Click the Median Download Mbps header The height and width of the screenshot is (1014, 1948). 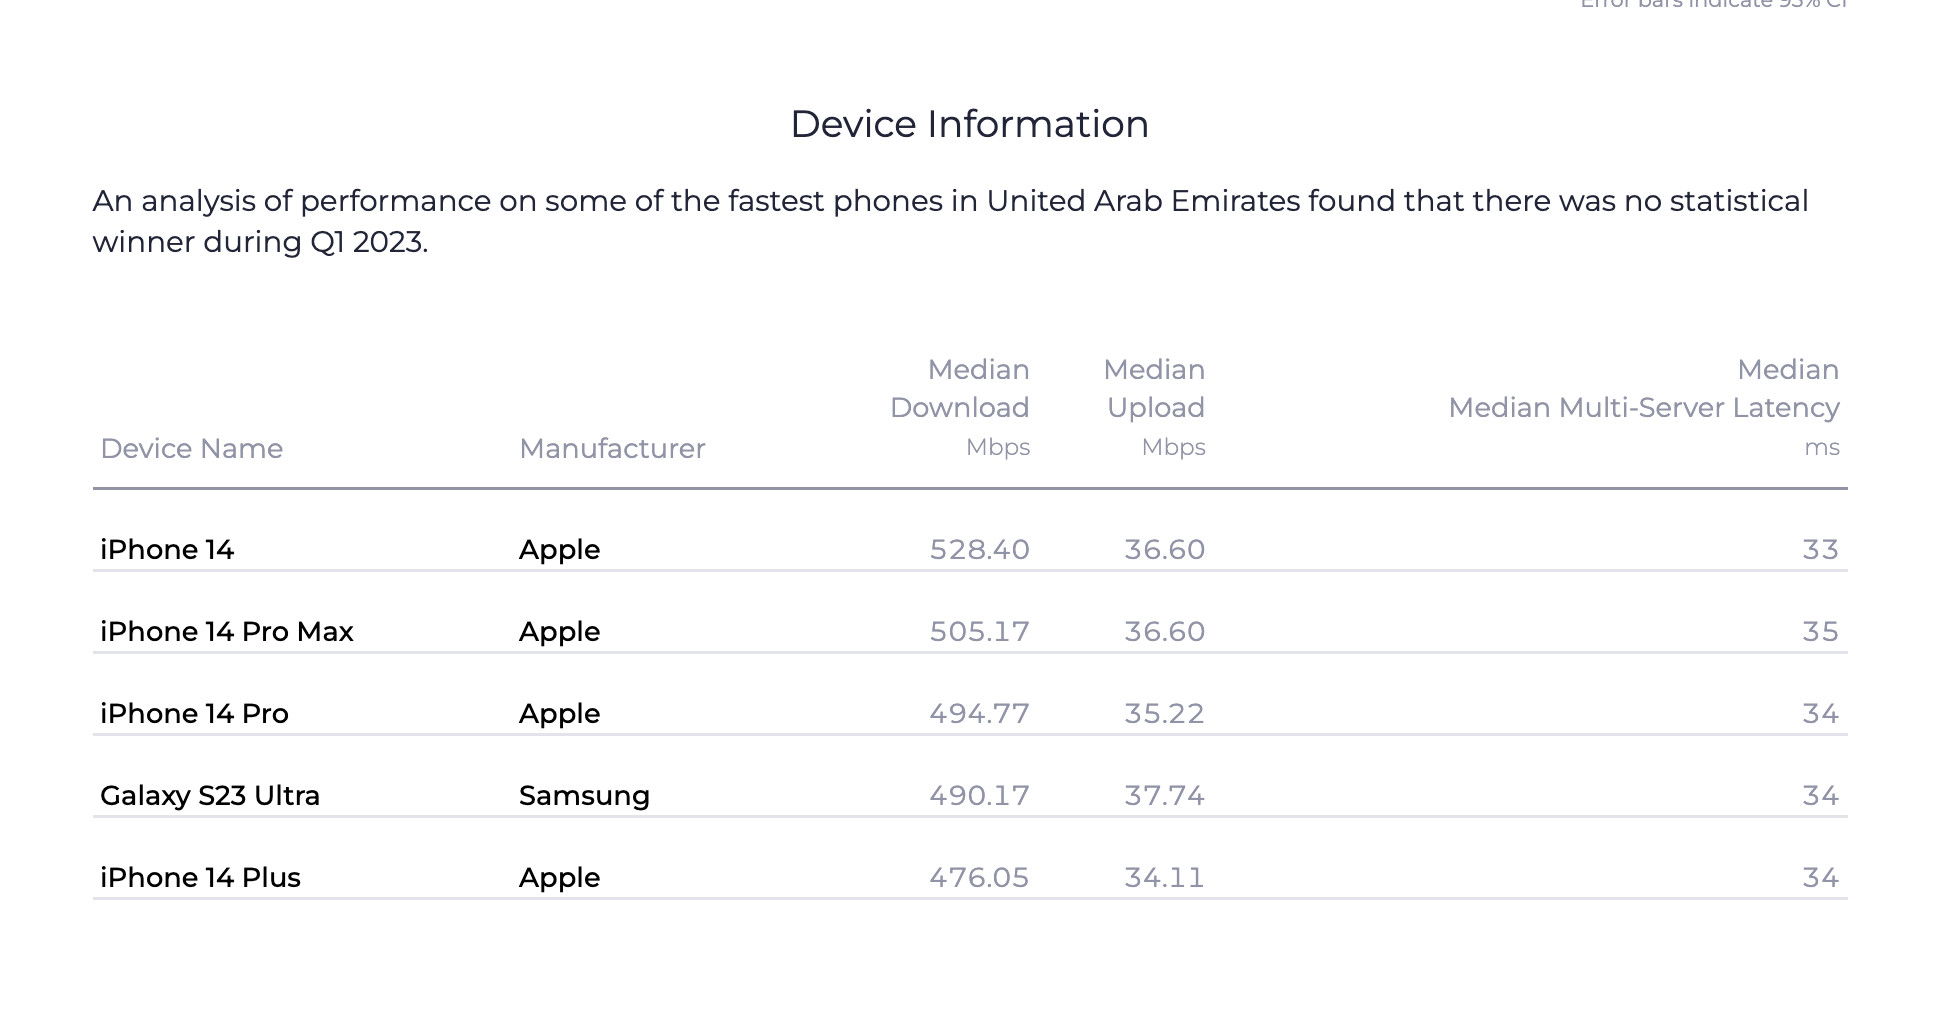960,407
